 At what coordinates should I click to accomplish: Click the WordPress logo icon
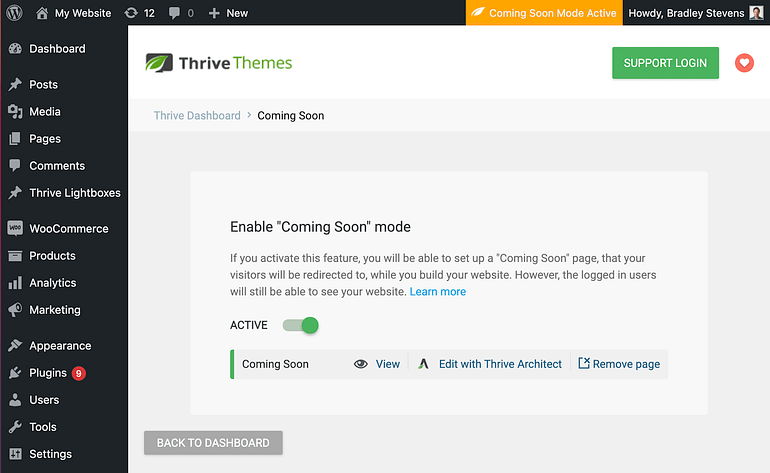click(x=14, y=13)
